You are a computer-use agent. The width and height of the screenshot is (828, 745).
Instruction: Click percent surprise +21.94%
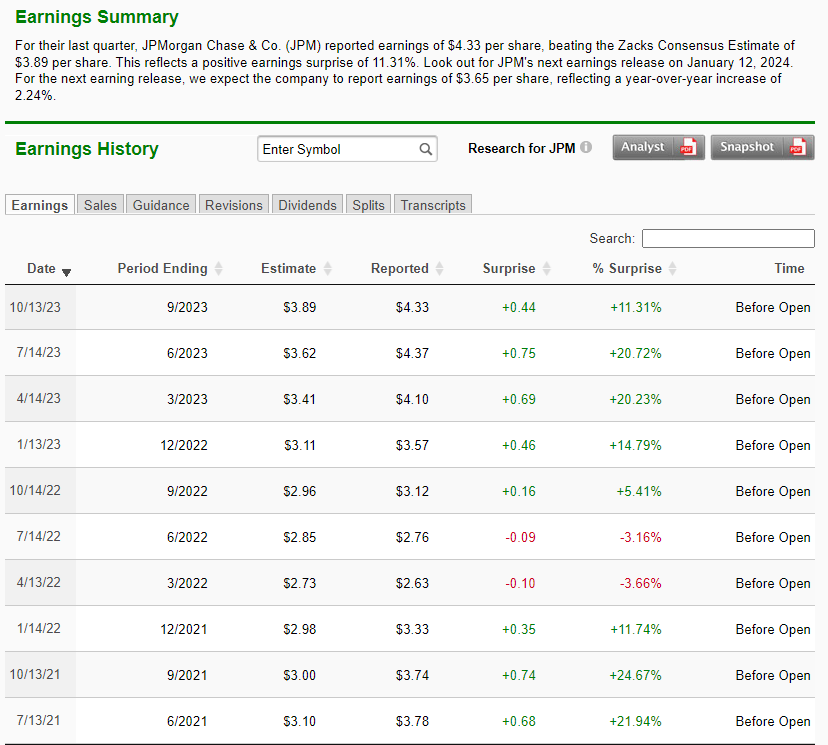635,721
